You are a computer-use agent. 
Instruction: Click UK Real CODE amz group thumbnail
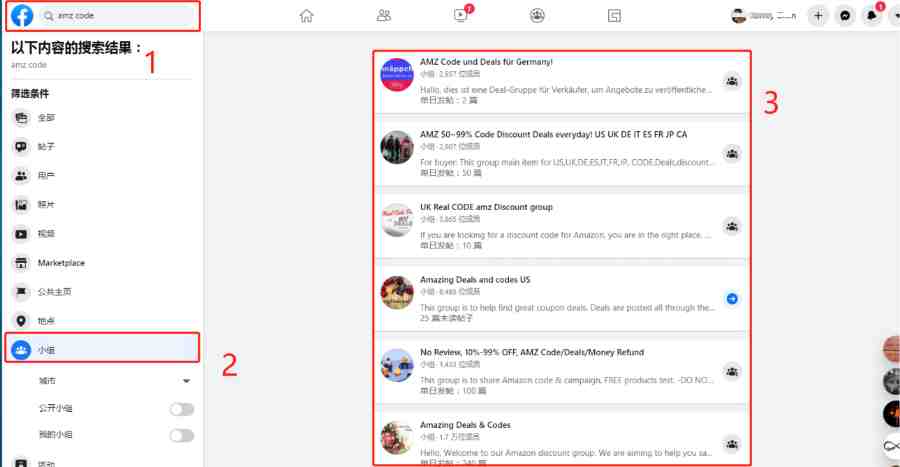(x=397, y=220)
